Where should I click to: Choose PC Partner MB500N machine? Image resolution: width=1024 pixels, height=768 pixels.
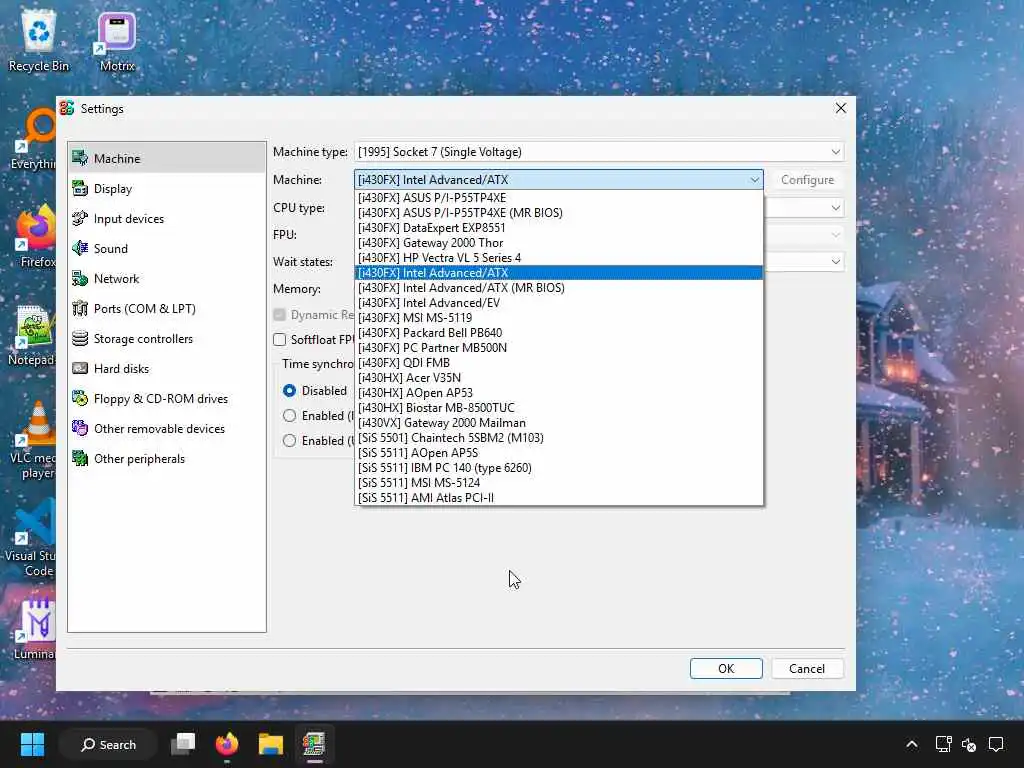tap(558, 347)
